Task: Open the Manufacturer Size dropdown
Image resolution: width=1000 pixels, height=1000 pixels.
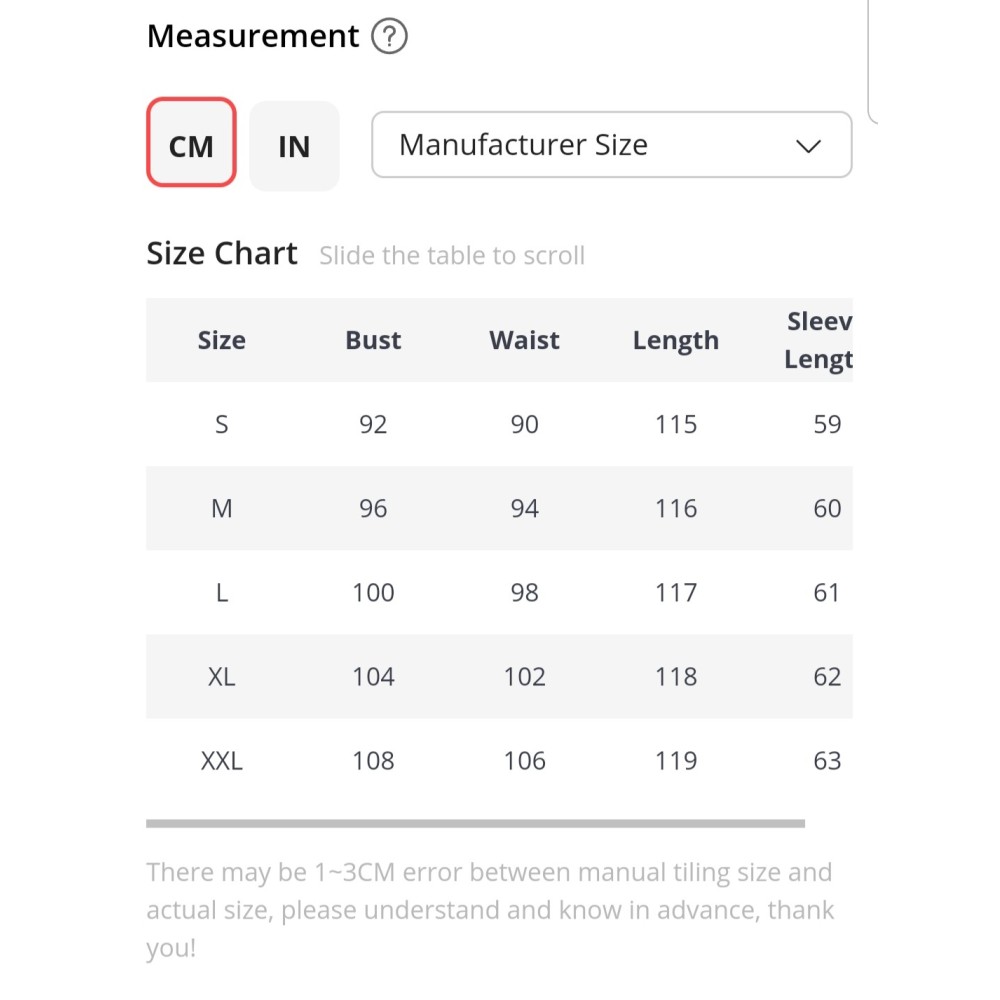Action: pyautogui.click(x=610, y=145)
